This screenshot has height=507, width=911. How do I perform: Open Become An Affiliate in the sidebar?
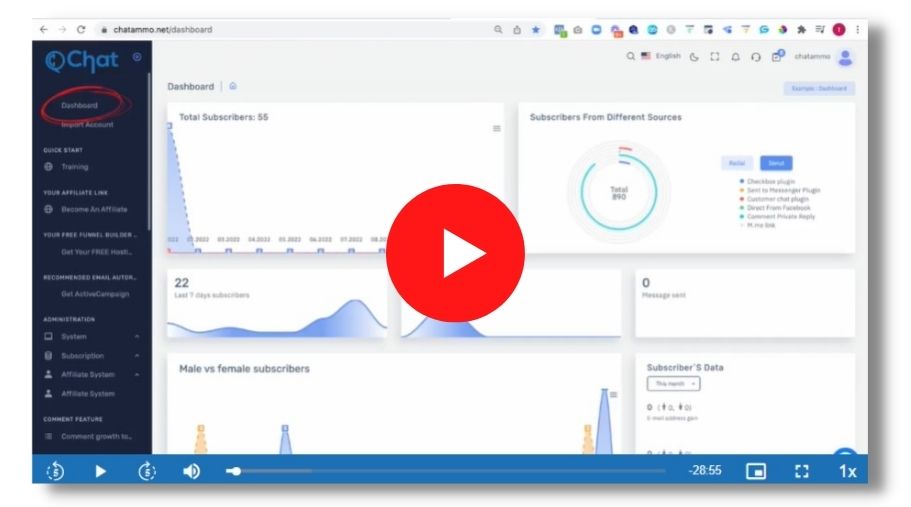coord(94,209)
